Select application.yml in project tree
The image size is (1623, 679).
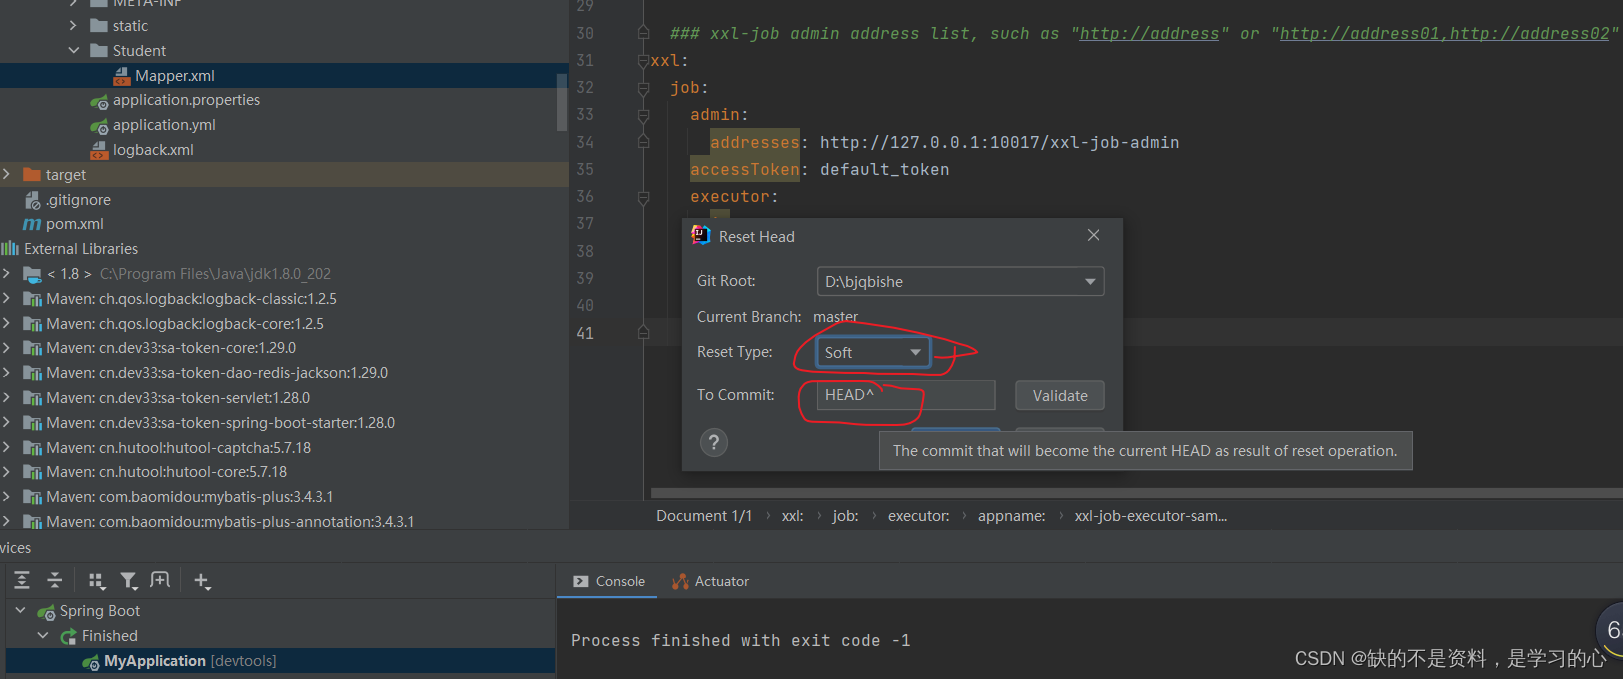[164, 125]
